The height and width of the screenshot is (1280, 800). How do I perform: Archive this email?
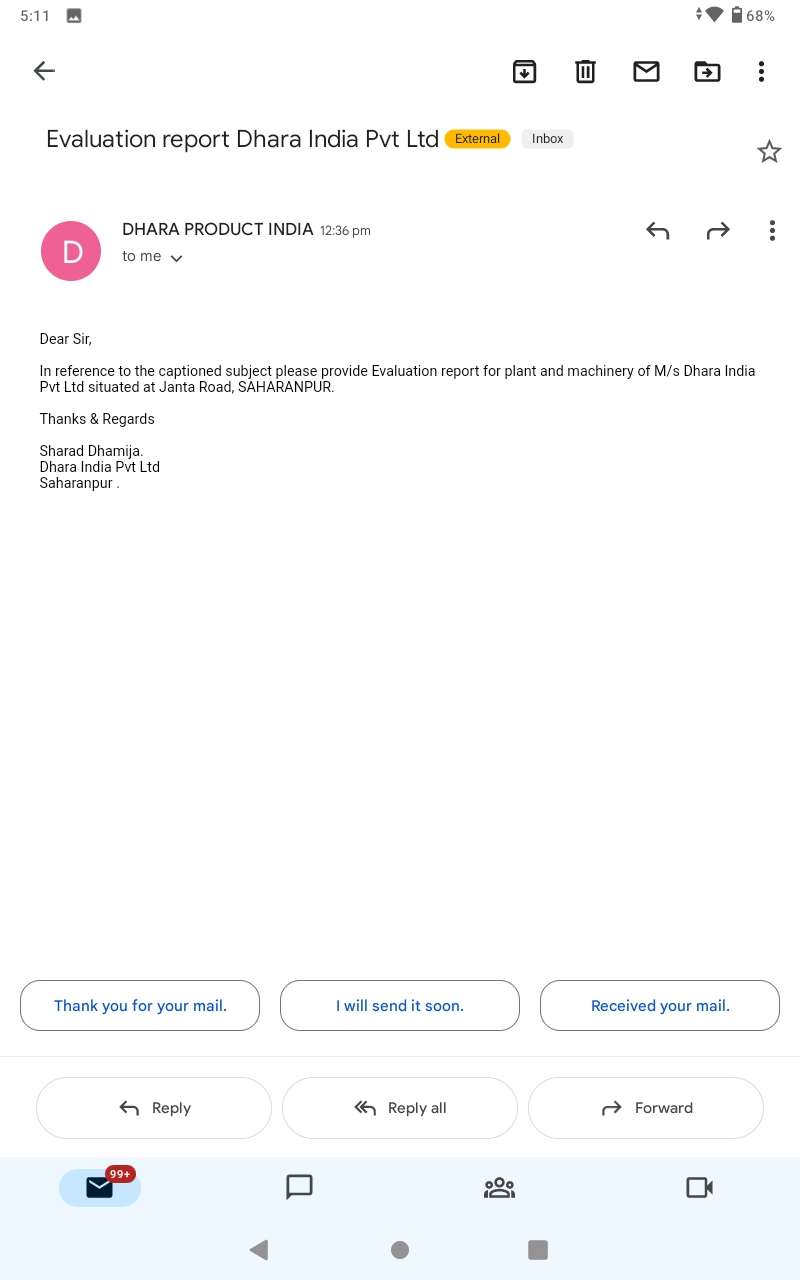(524, 71)
